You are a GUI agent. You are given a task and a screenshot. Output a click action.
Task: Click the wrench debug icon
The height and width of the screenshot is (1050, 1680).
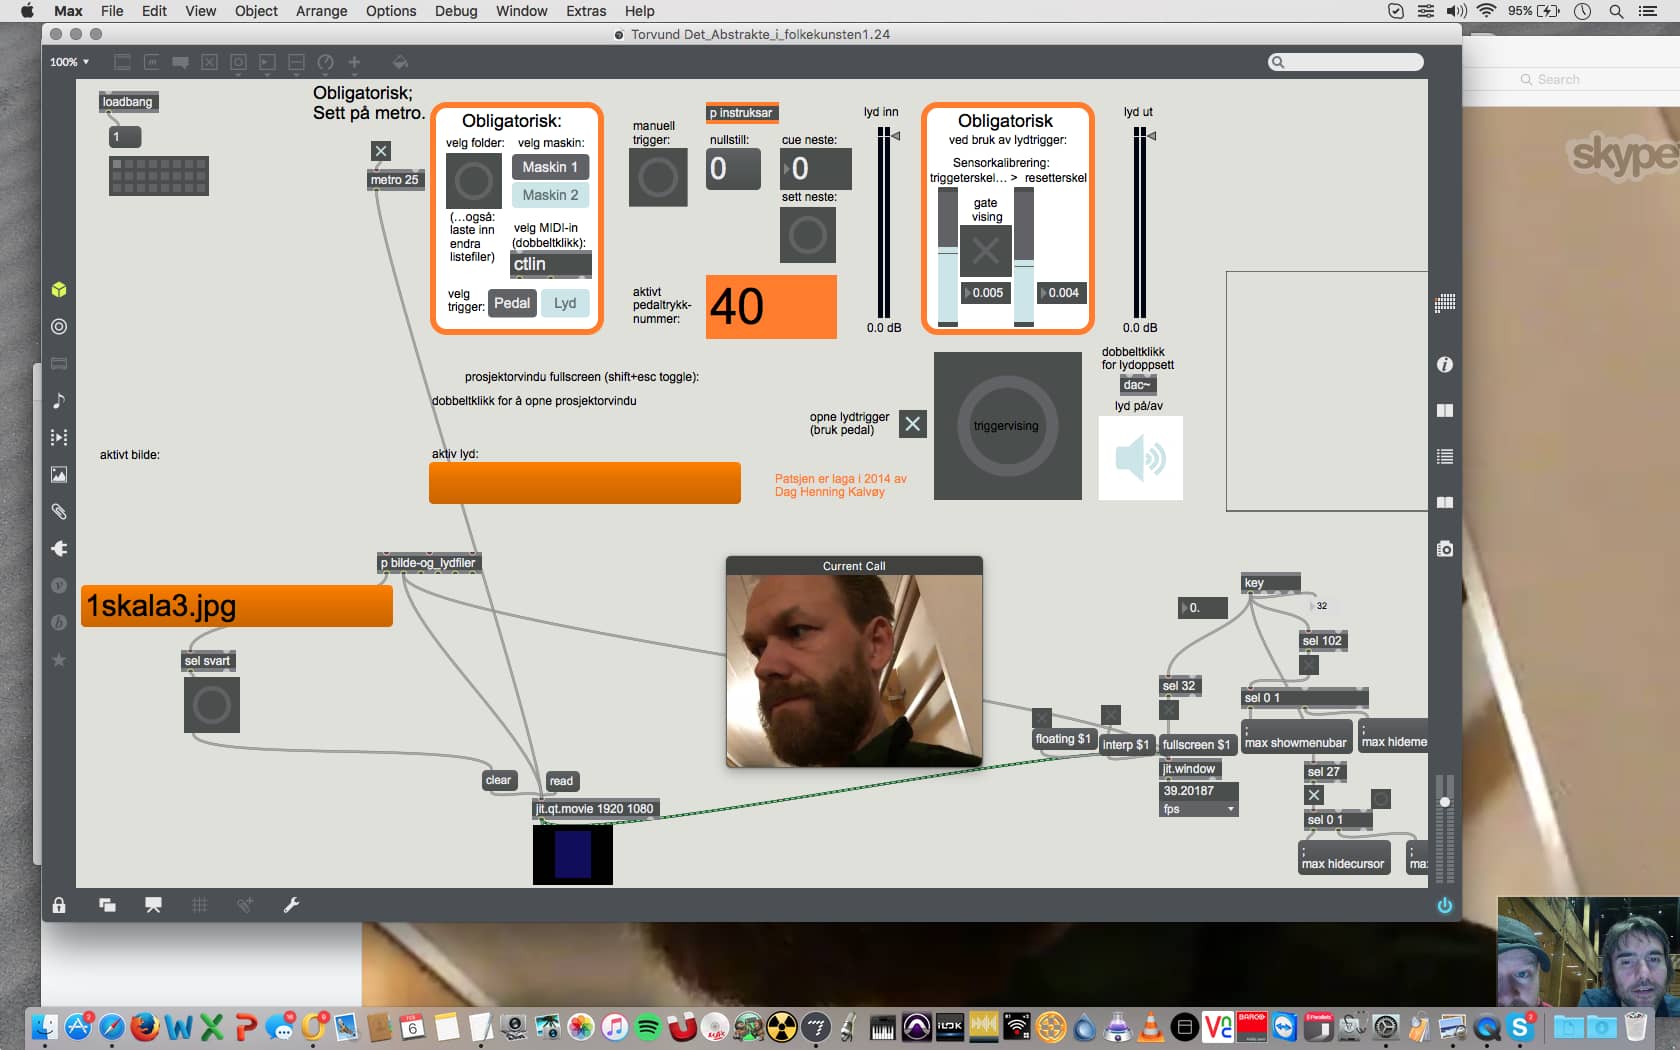[x=291, y=905]
